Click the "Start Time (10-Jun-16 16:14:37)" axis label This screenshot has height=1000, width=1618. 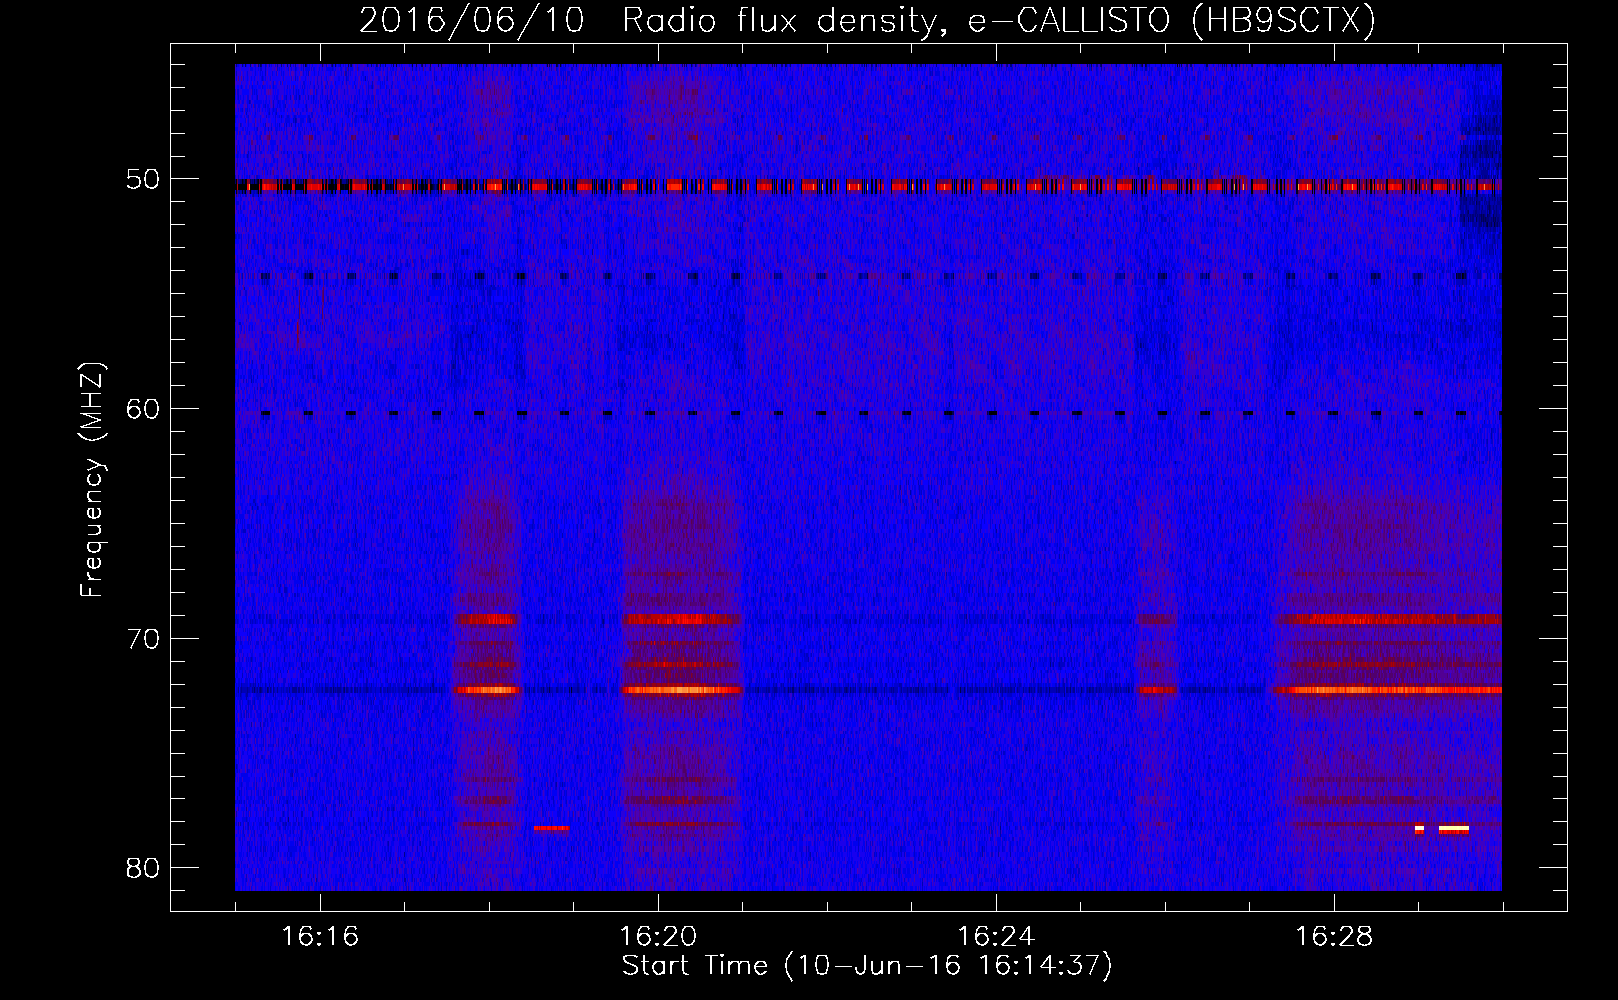pos(867,966)
